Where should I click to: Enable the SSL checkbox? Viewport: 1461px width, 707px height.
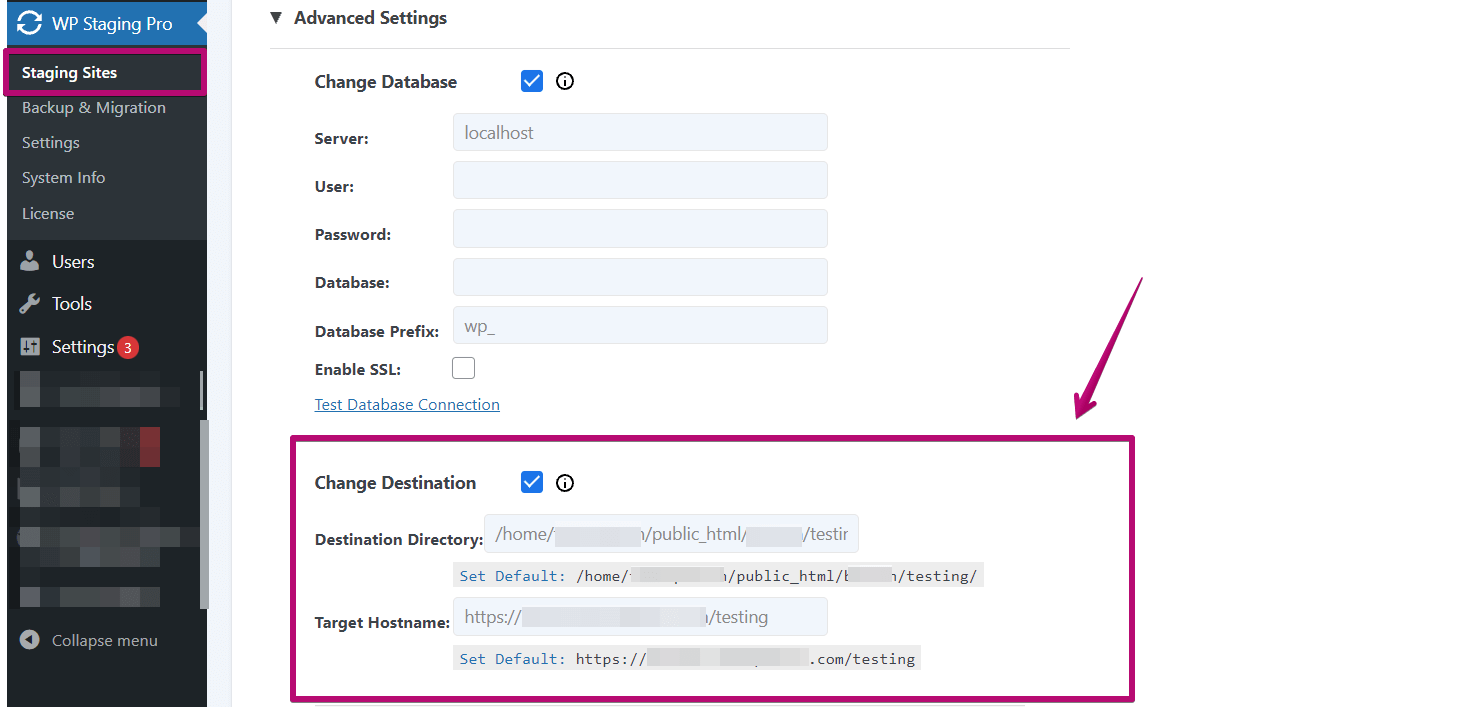click(x=463, y=367)
